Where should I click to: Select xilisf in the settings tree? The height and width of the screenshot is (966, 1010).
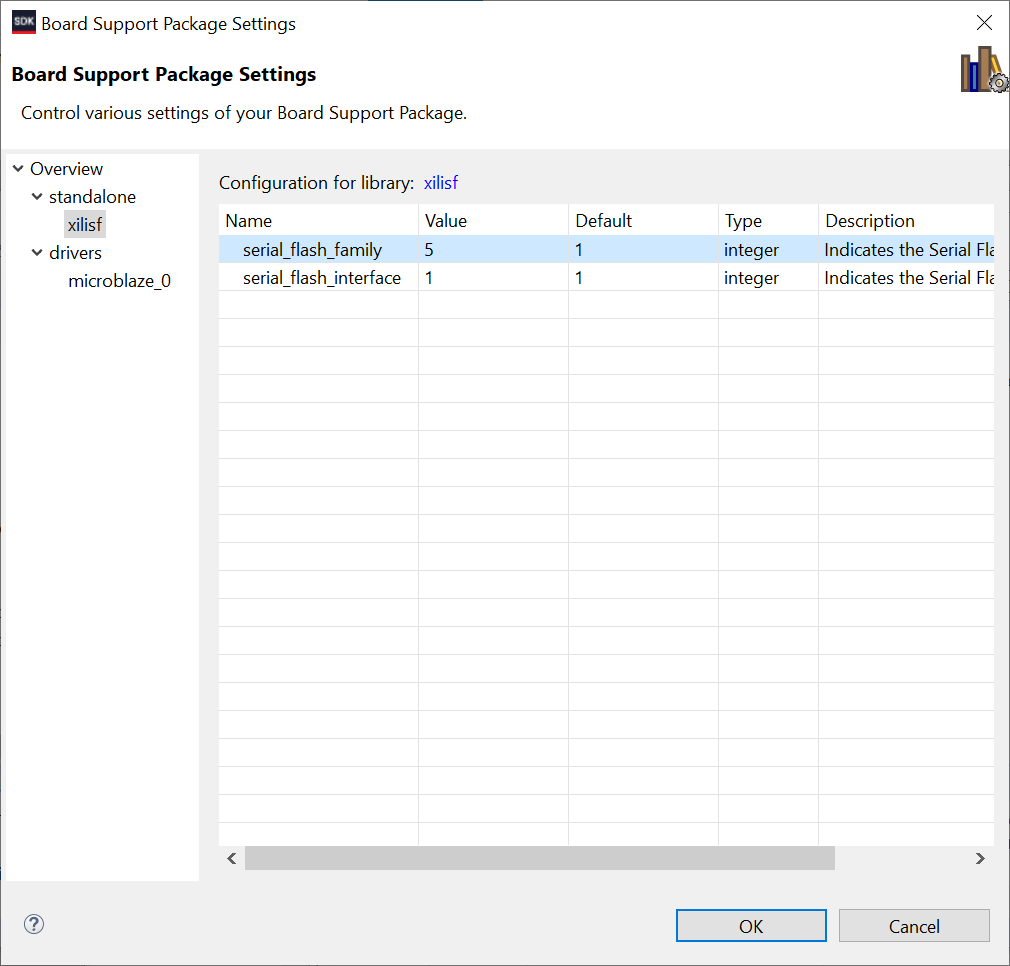[x=85, y=225]
